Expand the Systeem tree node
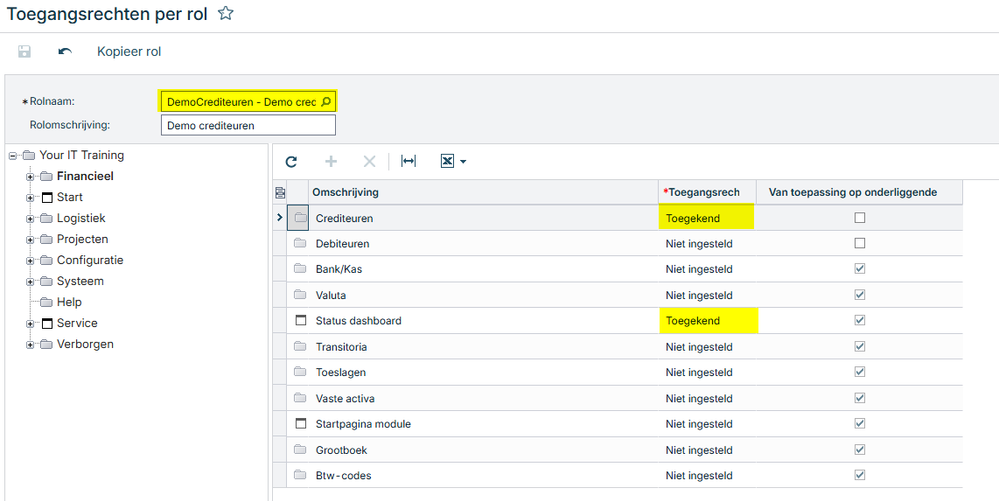Viewport: 999px width, 501px height. (30, 282)
